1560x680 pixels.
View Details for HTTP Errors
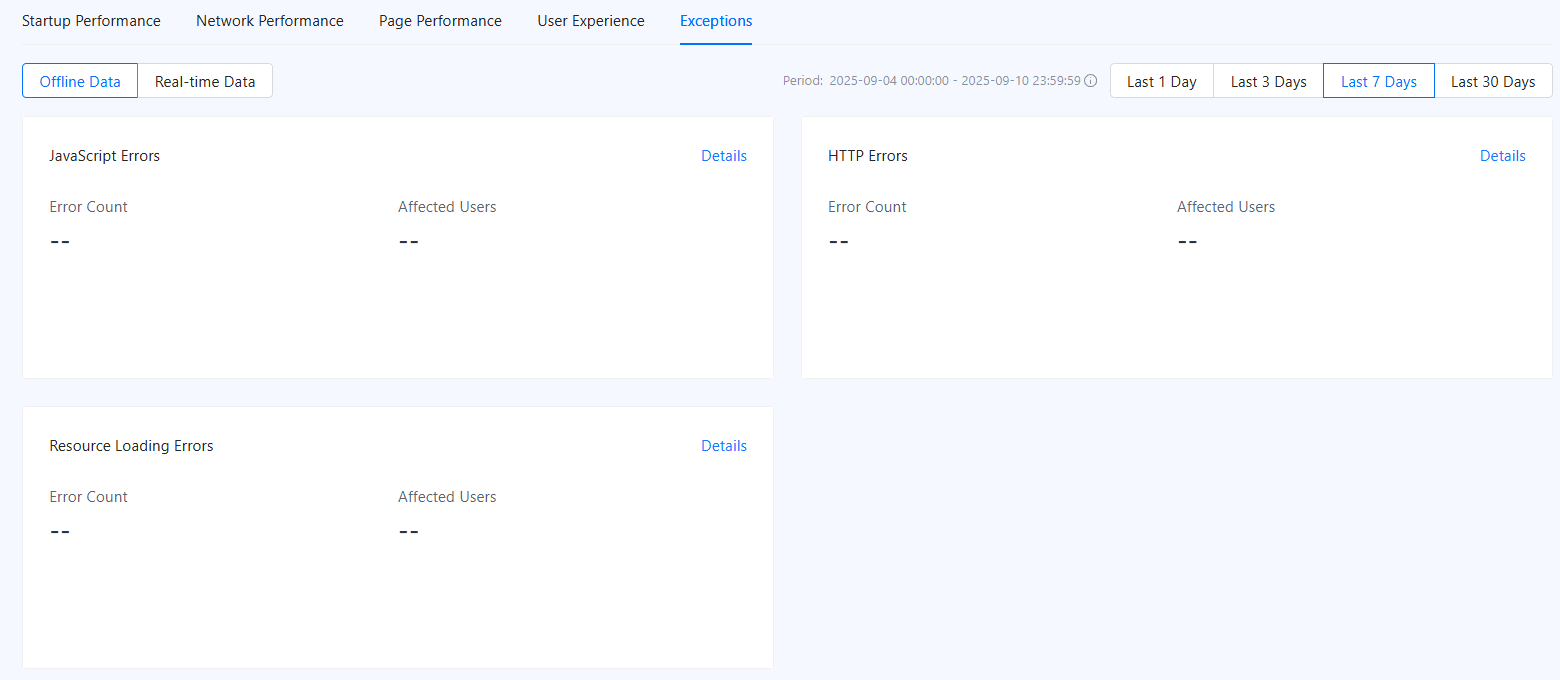pyautogui.click(x=1502, y=156)
